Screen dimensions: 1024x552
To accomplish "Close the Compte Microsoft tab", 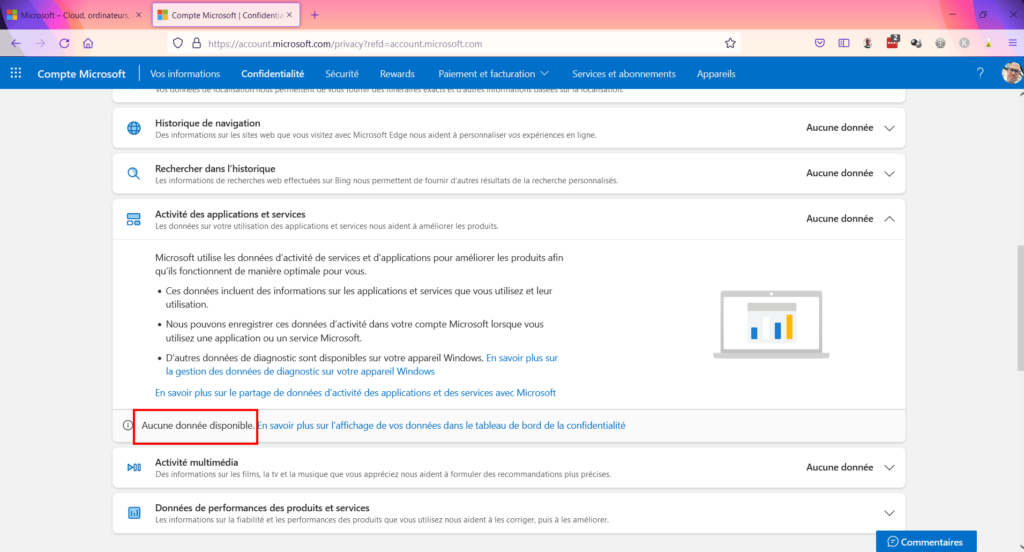I will (289, 14).
